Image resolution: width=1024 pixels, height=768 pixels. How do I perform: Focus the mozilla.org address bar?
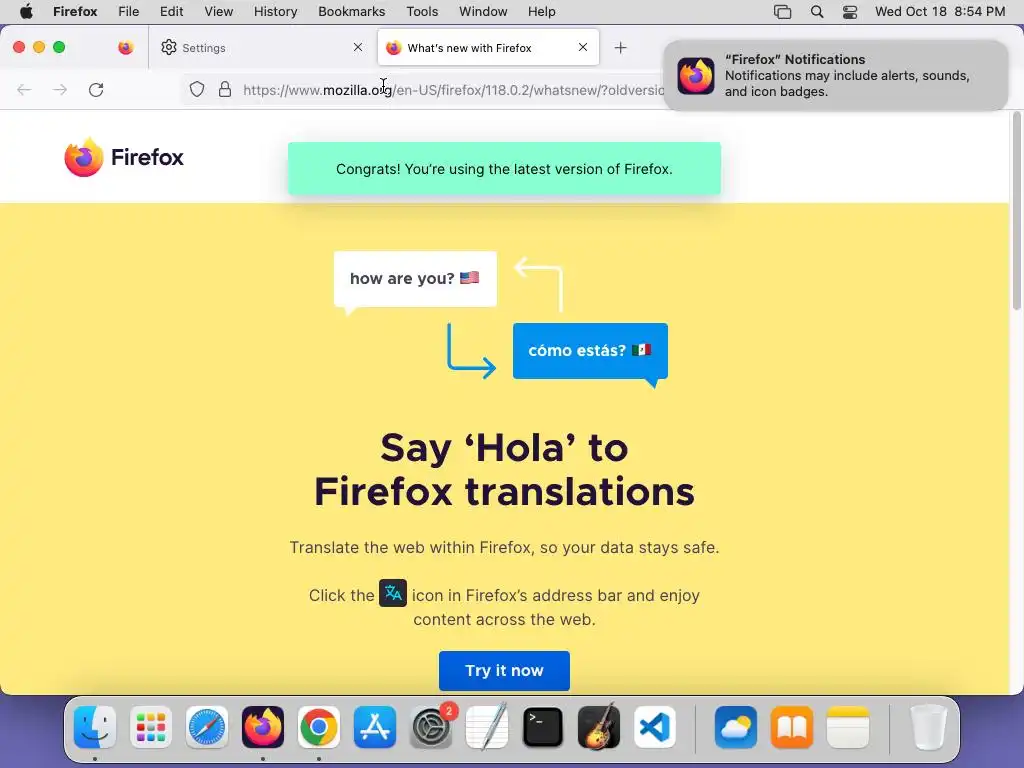tap(453, 90)
